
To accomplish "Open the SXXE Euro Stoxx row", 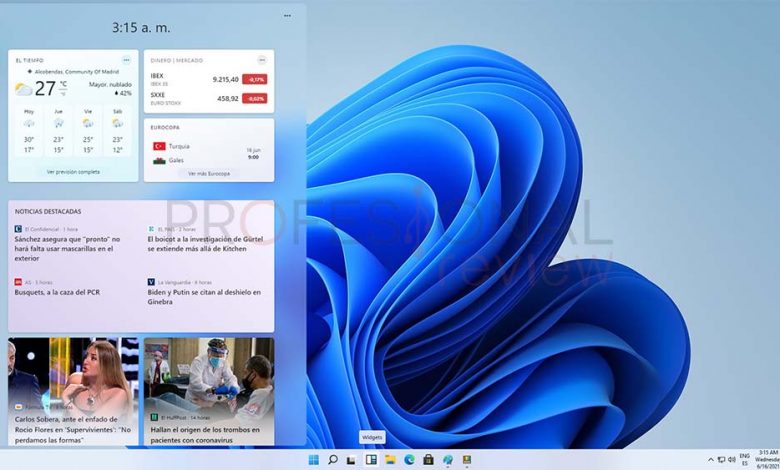I will point(209,98).
